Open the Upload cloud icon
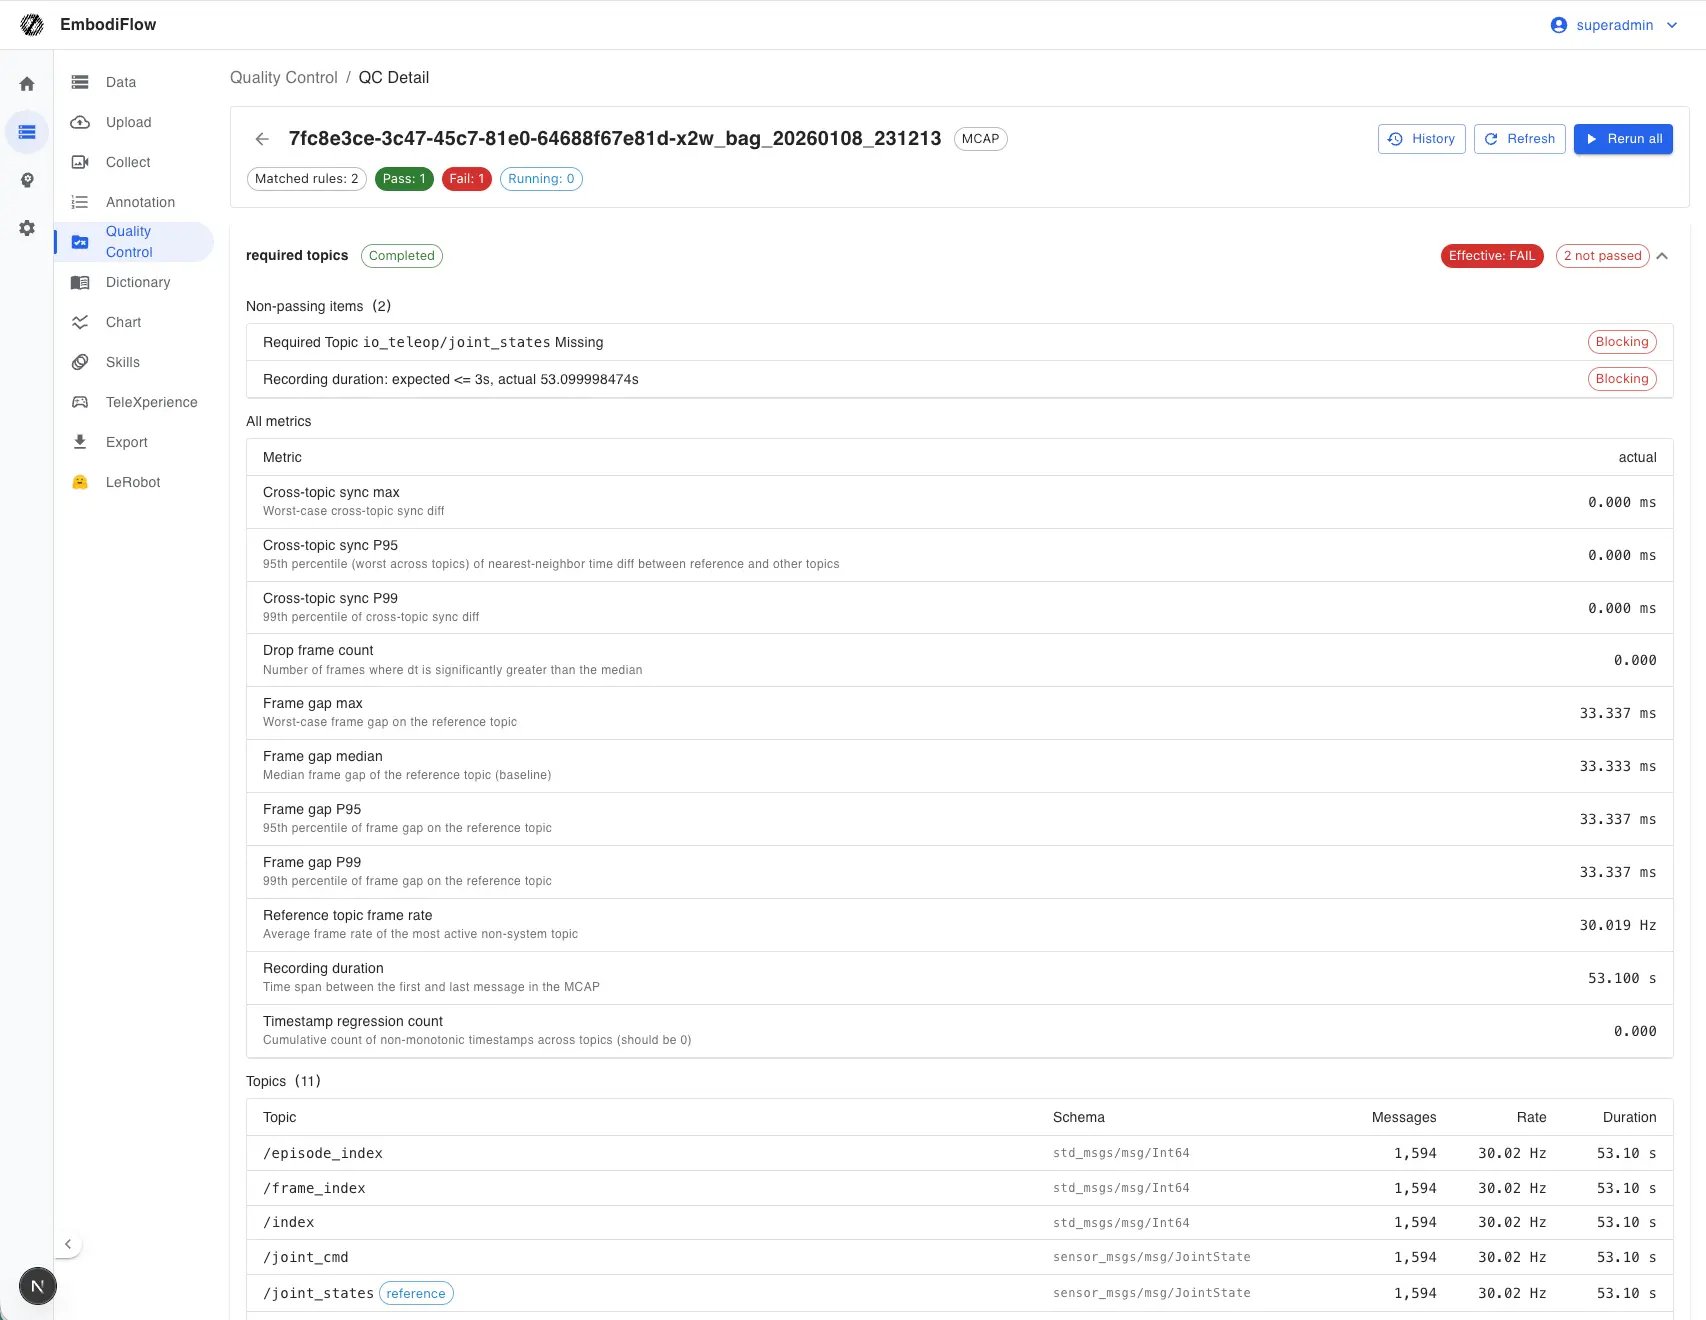Viewport: 1706px width, 1320px height. (80, 122)
